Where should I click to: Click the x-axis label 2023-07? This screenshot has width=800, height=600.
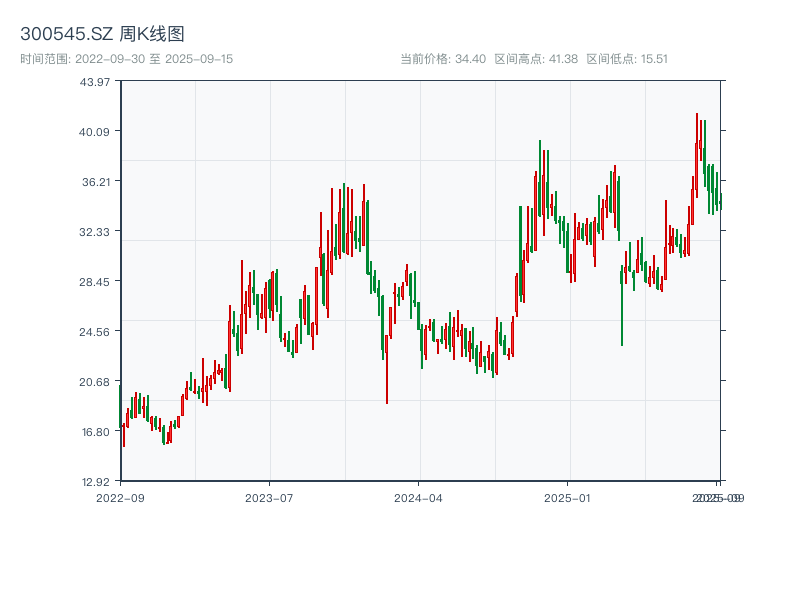click(269, 498)
